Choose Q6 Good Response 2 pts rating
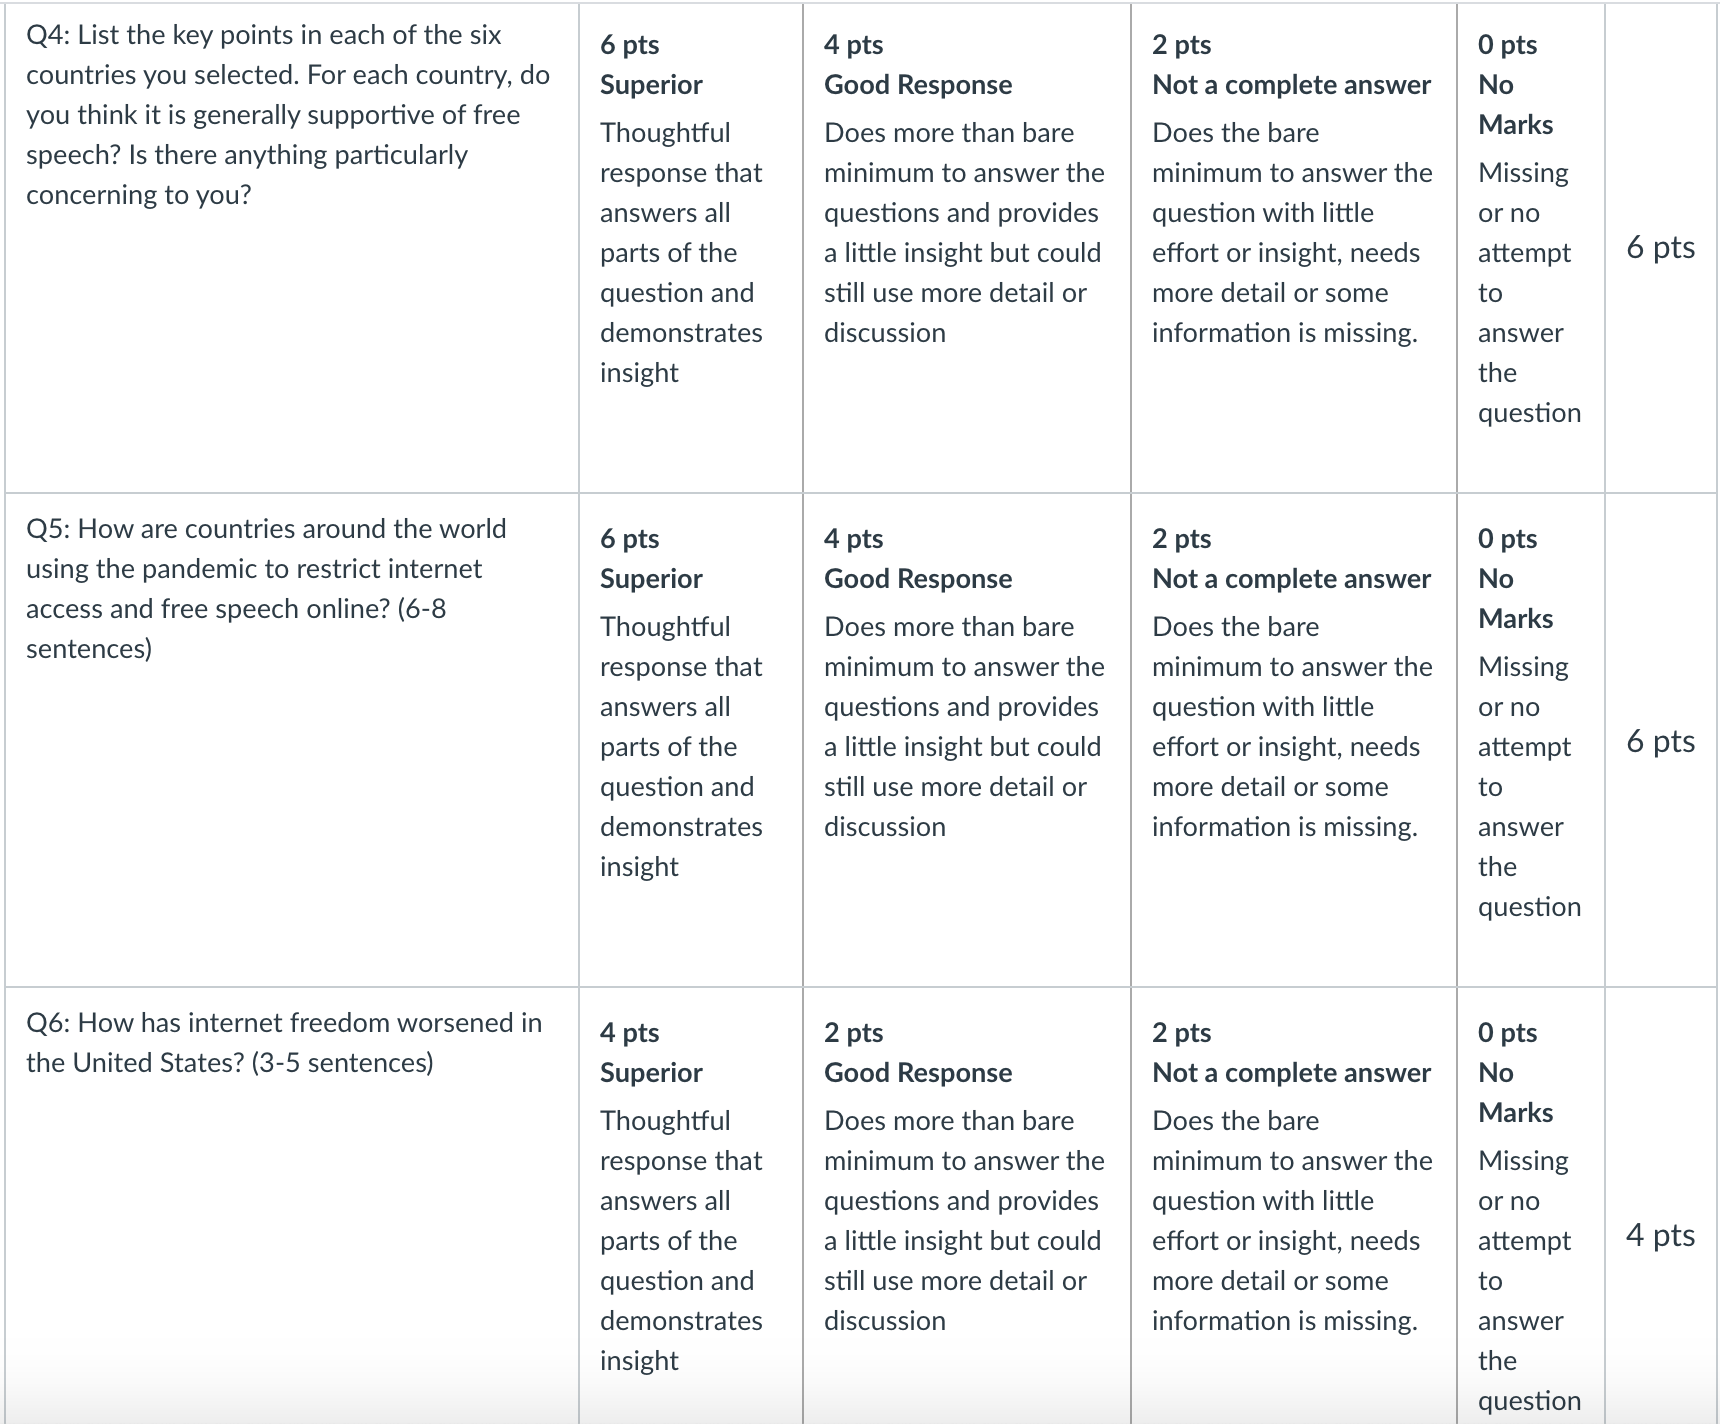Viewport: 1720px width, 1424px height. point(966,1206)
